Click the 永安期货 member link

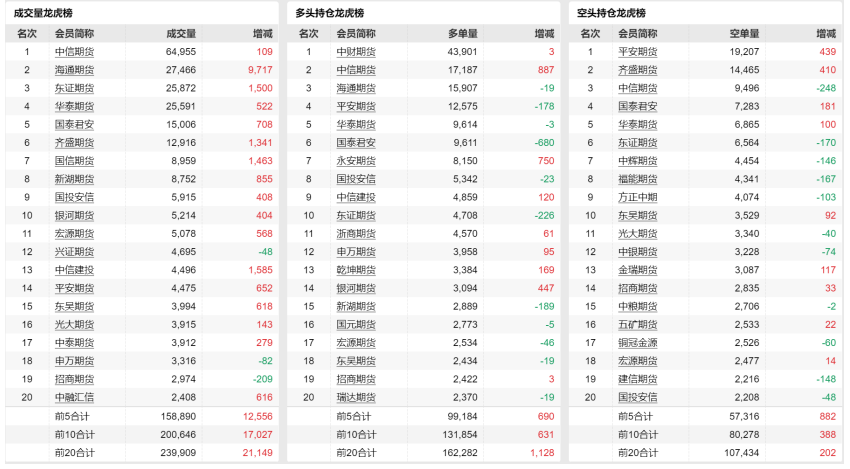click(x=356, y=161)
